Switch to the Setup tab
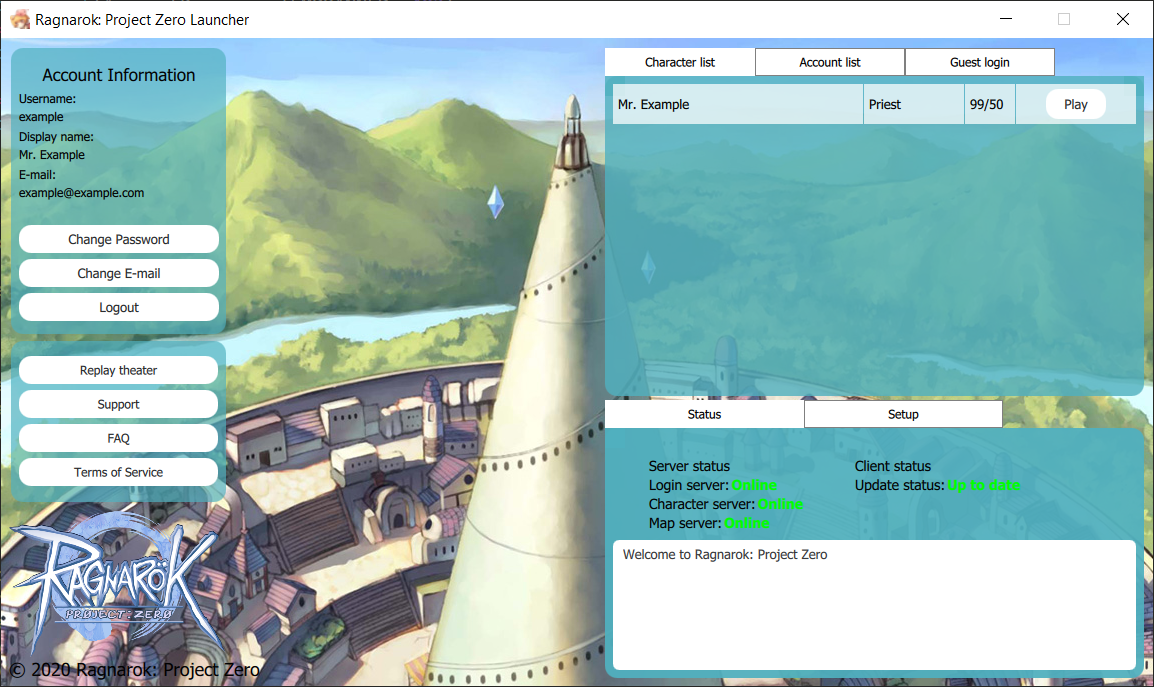1154x687 pixels. click(903, 414)
